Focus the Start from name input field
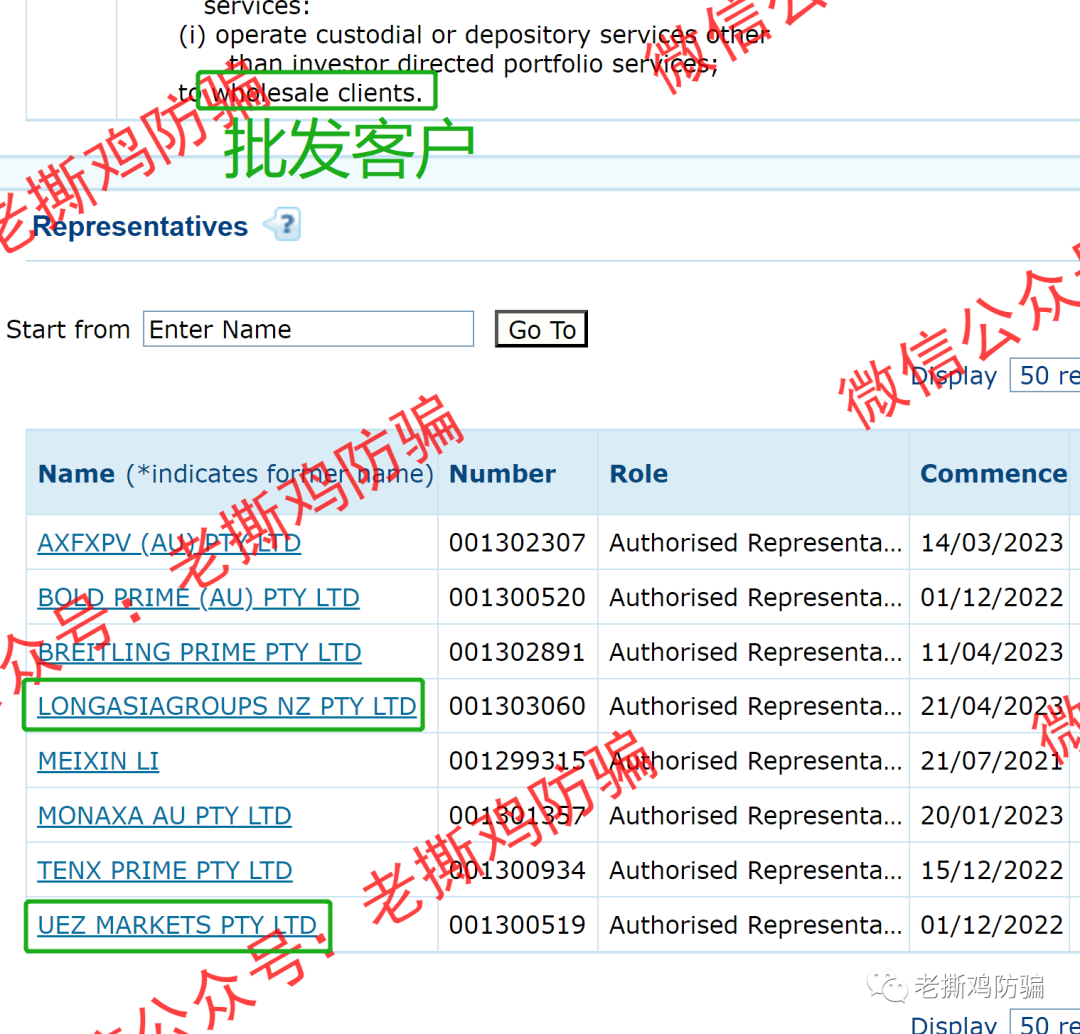 tap(308, 329)
